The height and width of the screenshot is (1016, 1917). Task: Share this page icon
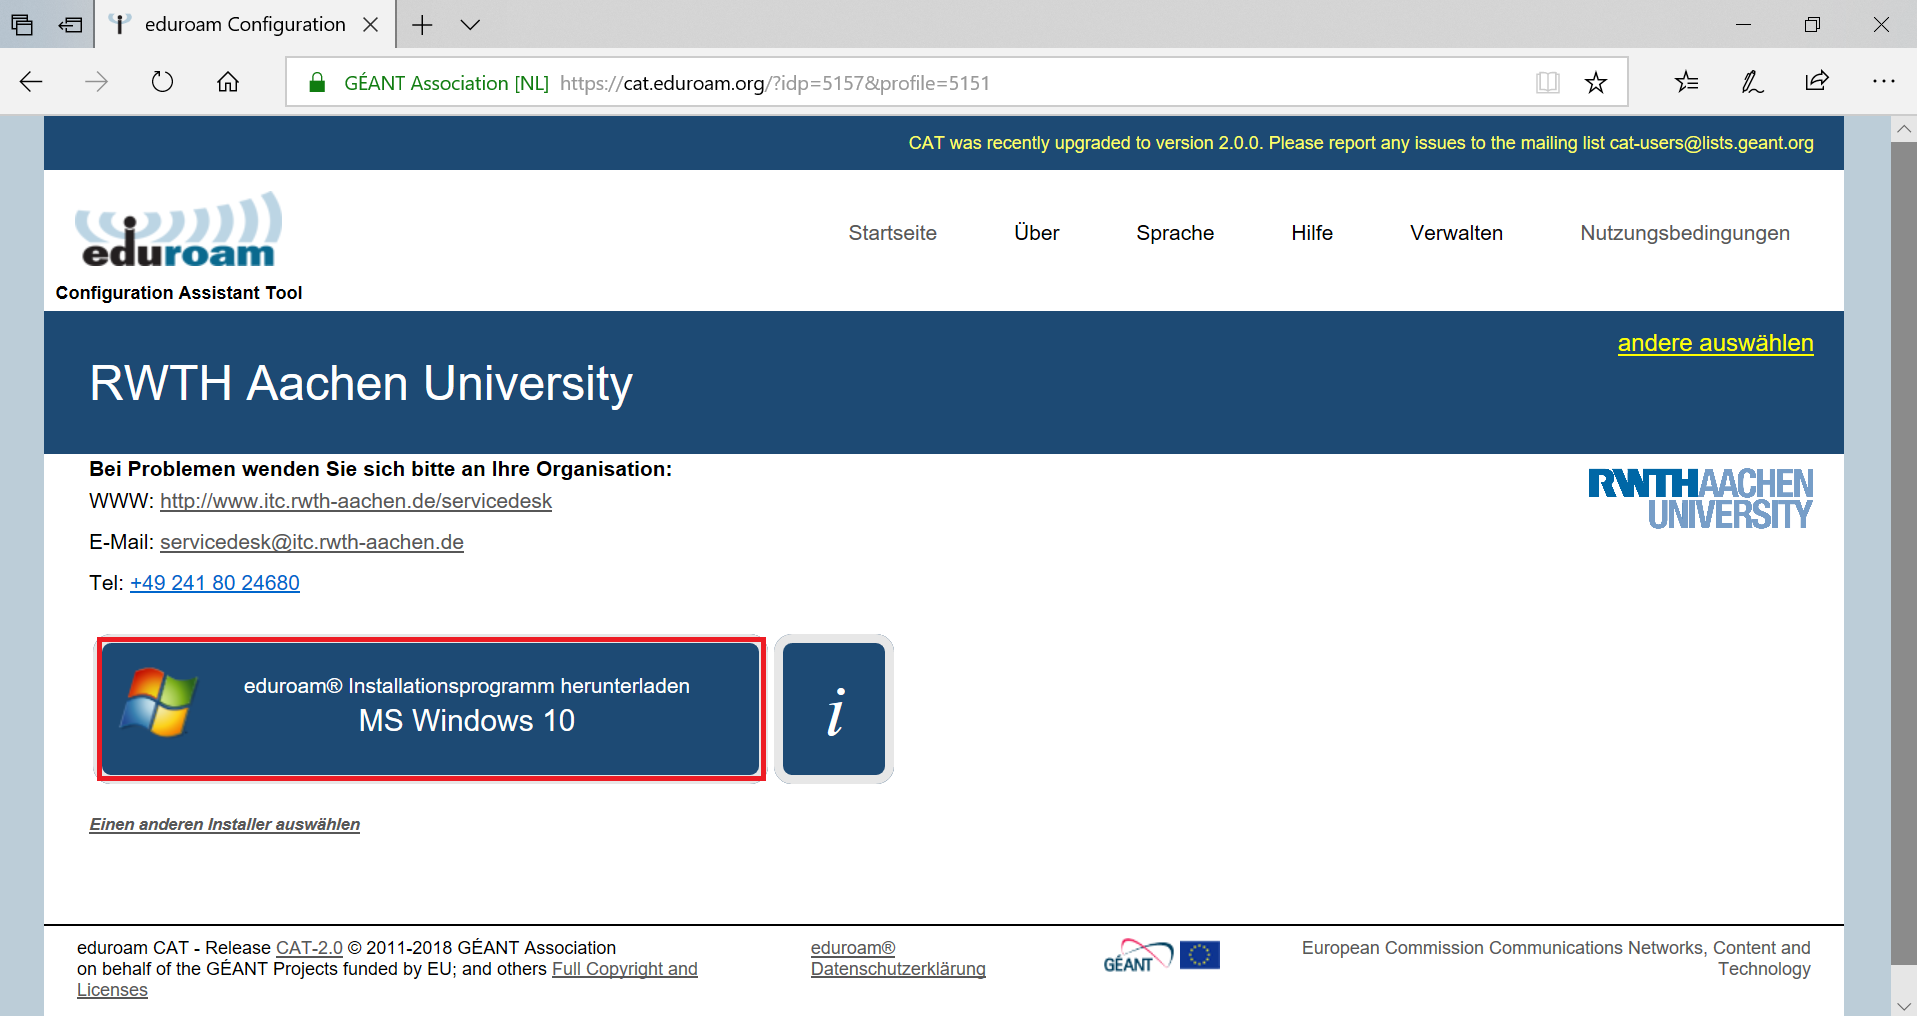click(1817, 82)
